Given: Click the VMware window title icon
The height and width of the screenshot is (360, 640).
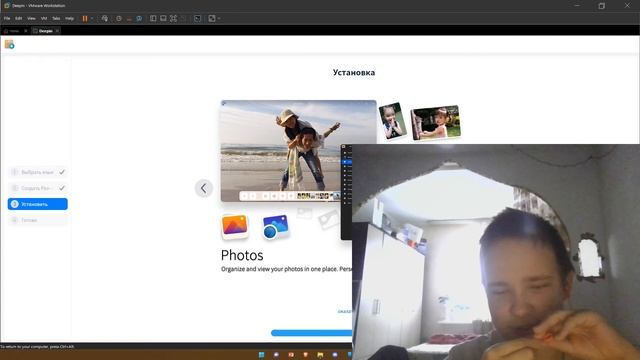Looking at the screenshot, I should pyautogui.click(x=7, y=6).
